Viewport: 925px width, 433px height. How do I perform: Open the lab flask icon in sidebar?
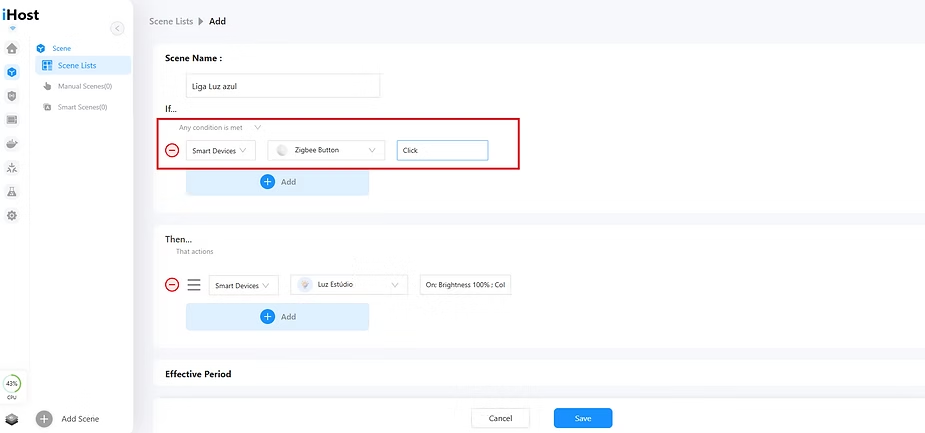tap(12, 192)
